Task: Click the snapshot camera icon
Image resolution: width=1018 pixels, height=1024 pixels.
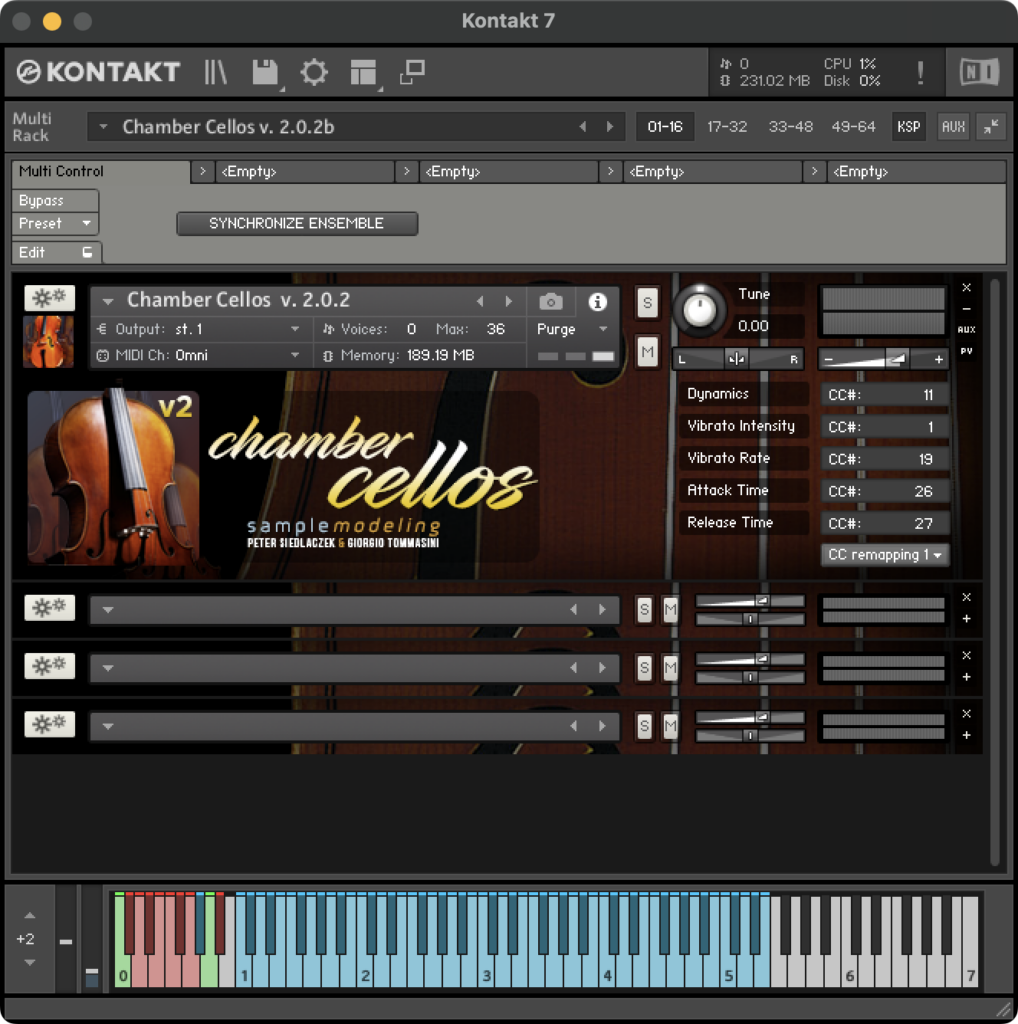Action: (550, 302)
